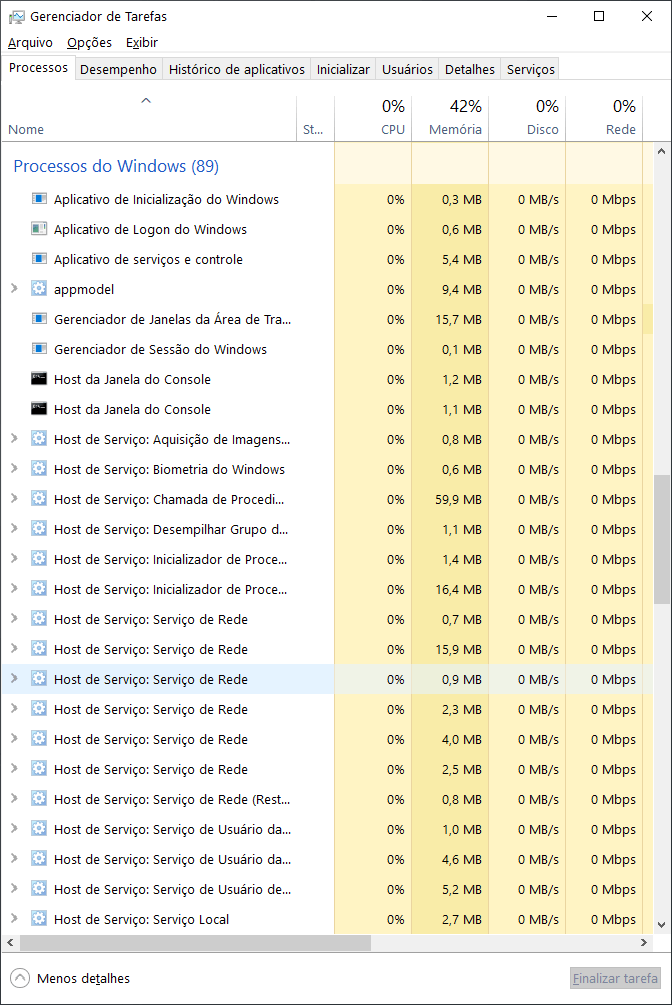The image size is (672, 1005).
Task: Click gear icon of Host de Serviço: Serviço Local
Action: tap(39, 918)
